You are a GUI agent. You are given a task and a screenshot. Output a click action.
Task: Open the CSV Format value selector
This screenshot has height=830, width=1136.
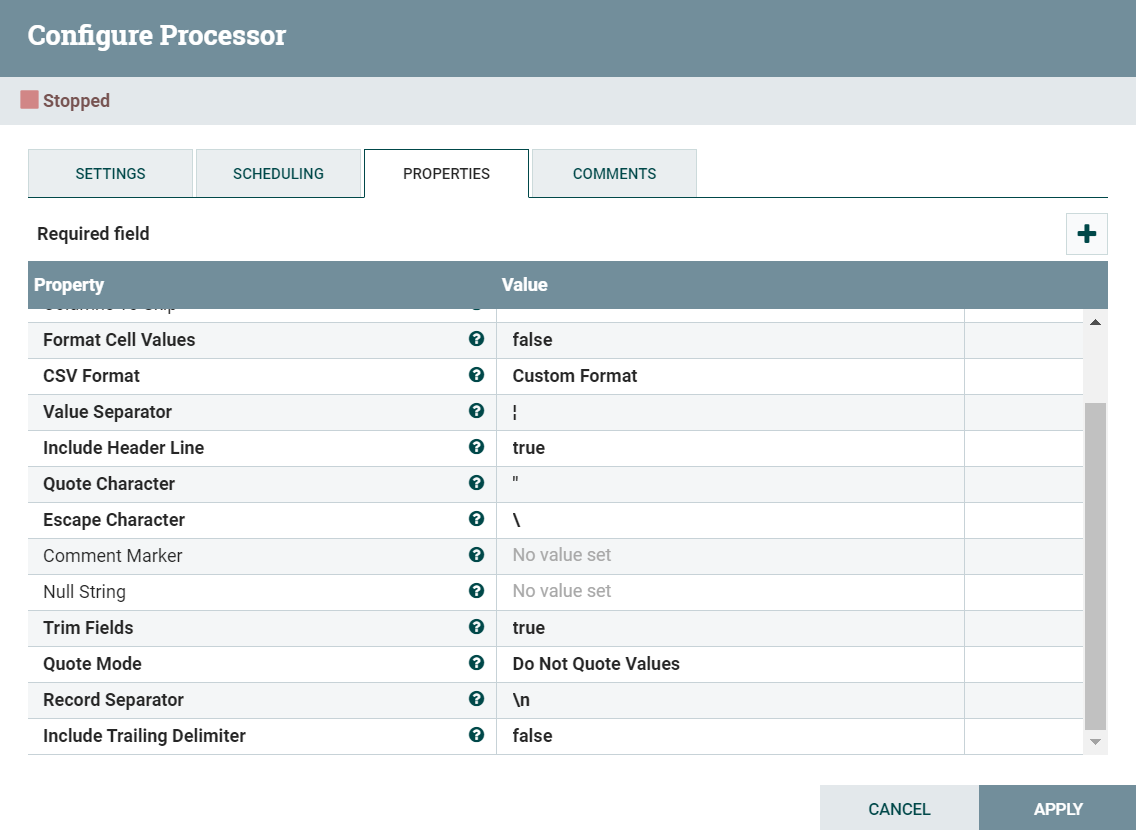coord(730,376)
